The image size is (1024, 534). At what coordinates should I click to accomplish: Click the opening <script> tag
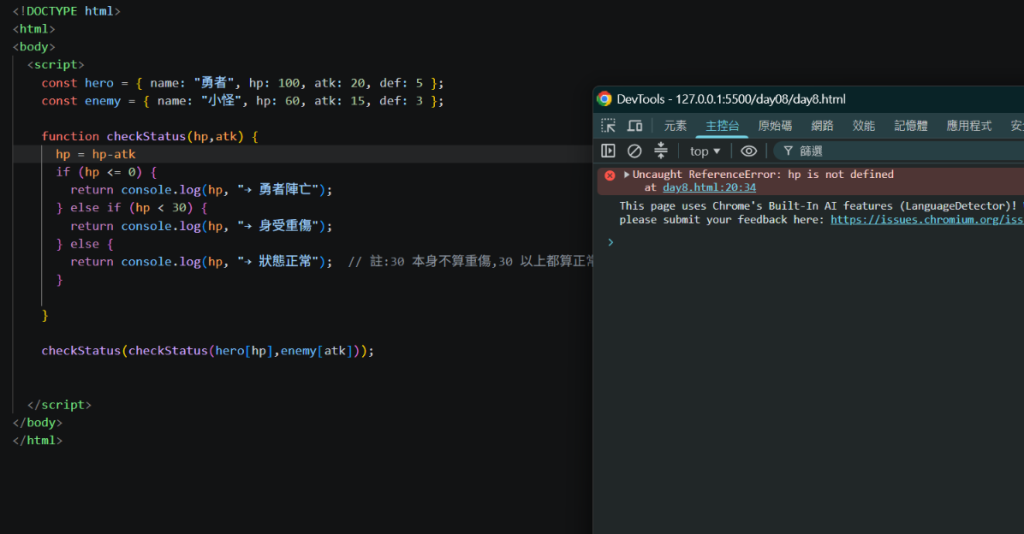coord(56,65)
